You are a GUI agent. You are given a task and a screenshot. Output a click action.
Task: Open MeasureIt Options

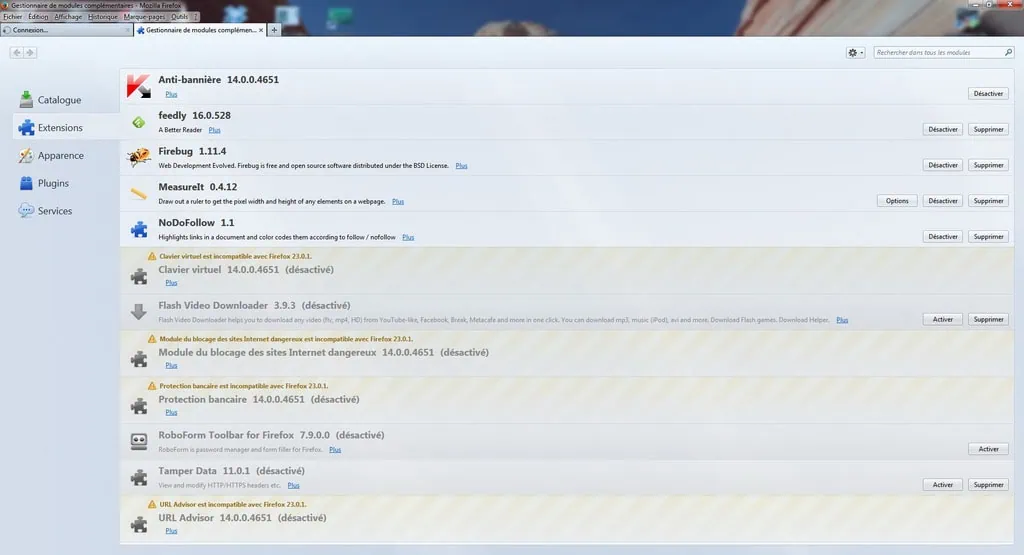tap(897, 201)
